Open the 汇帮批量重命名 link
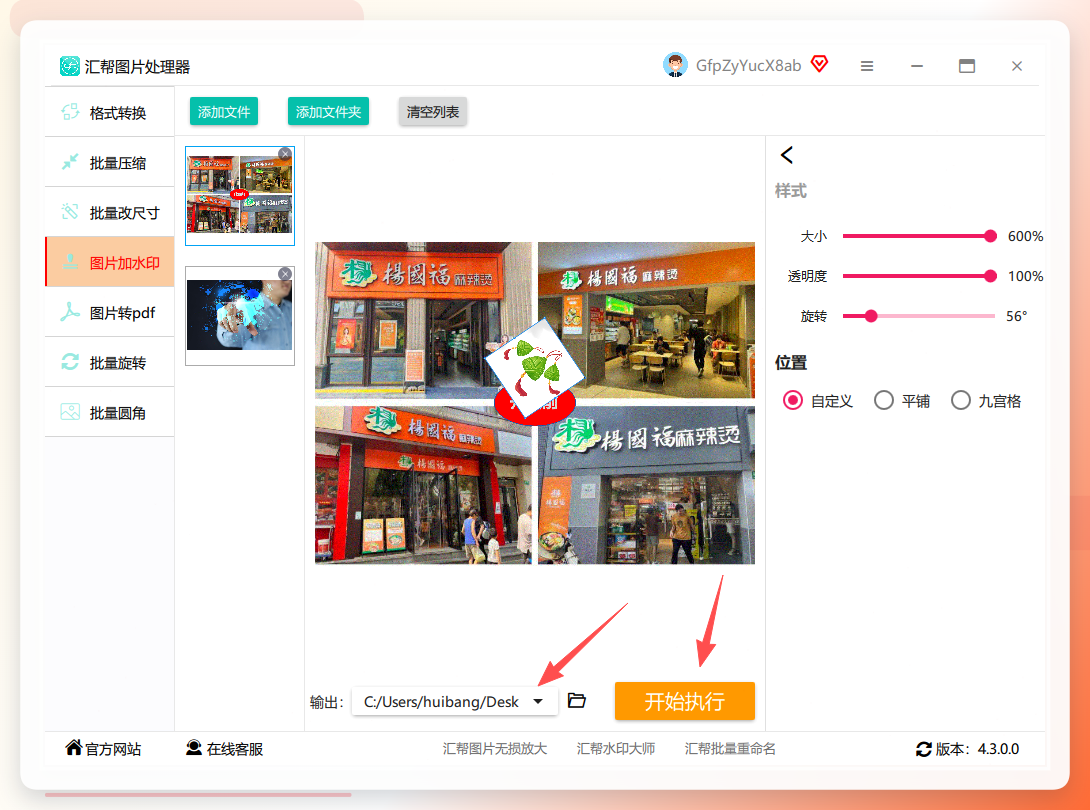 coord(730,749)
